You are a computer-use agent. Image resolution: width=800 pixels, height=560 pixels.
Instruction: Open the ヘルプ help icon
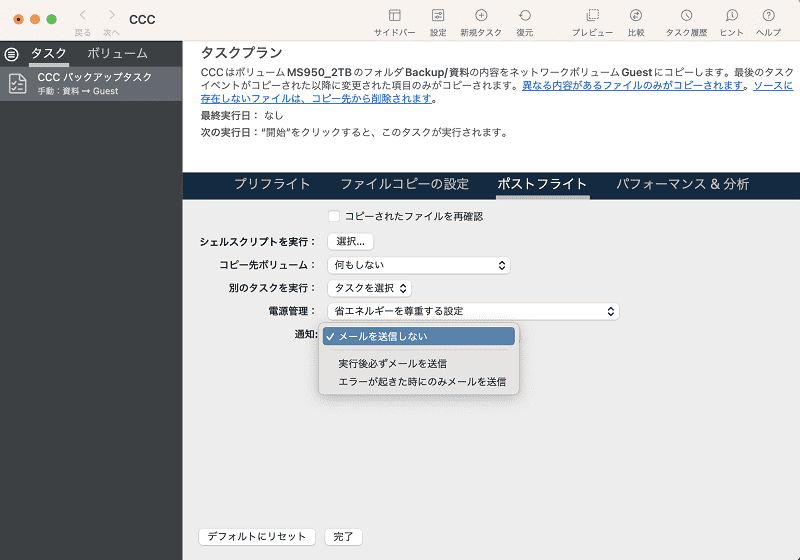[768, 16]
